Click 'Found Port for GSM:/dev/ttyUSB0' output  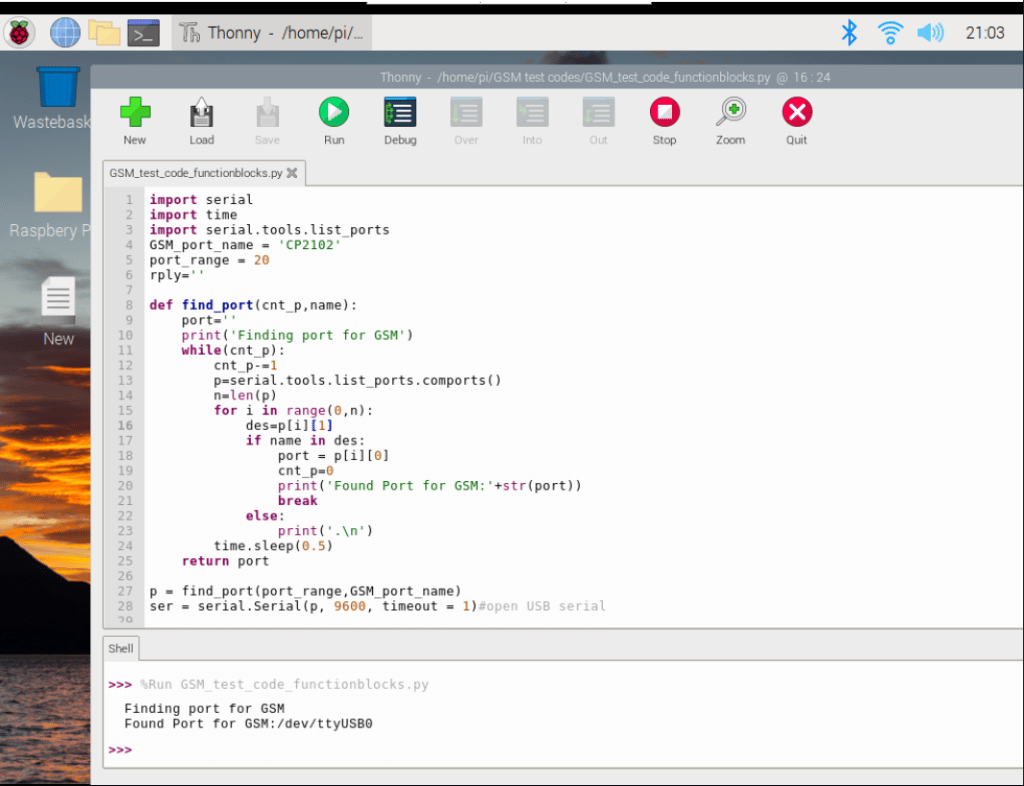click(248, 723)
